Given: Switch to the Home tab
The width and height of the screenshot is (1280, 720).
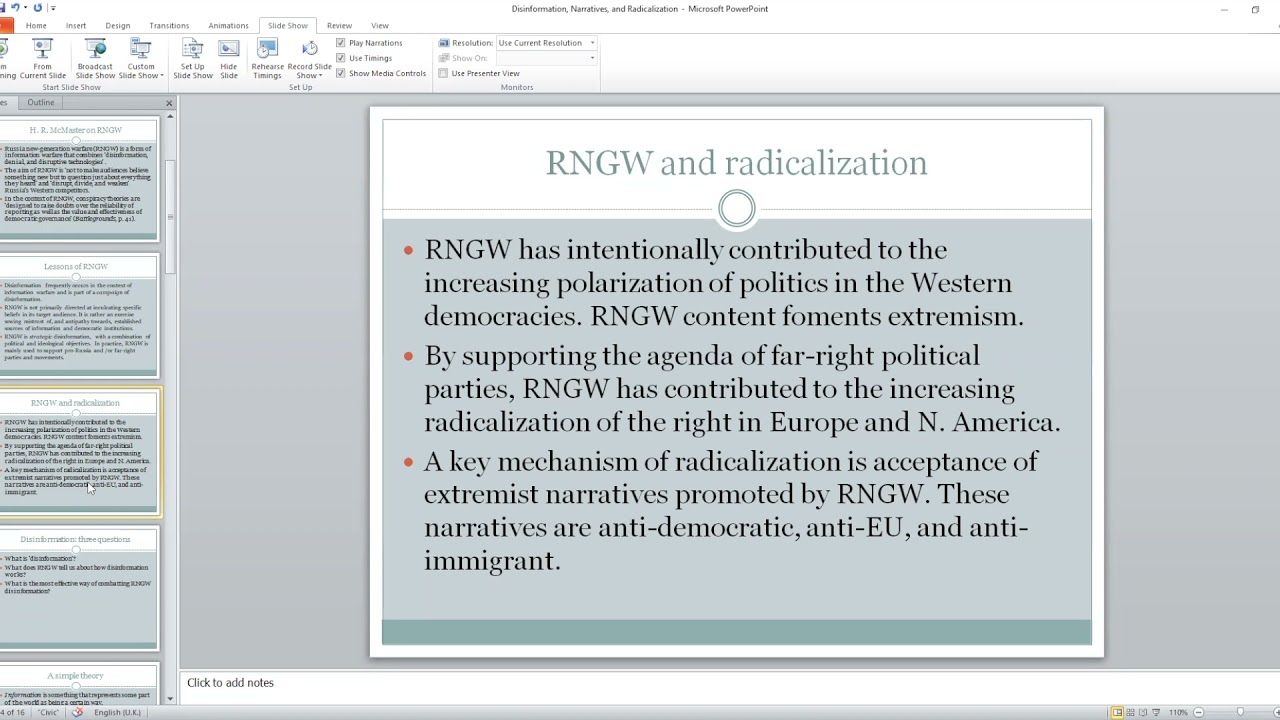Looking at the screenshot, I should click(x=36, y=25).
